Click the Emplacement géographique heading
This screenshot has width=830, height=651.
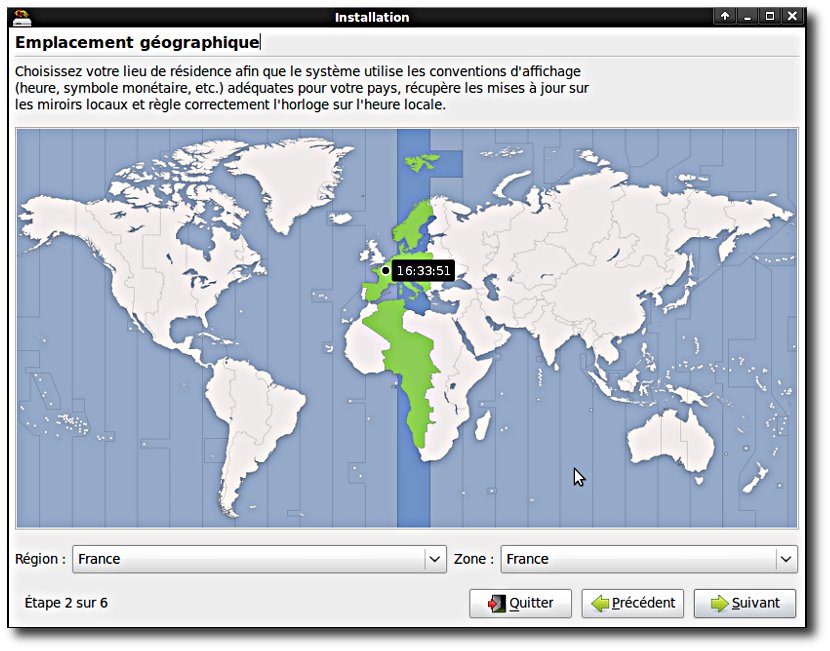(x=137, y=42)
